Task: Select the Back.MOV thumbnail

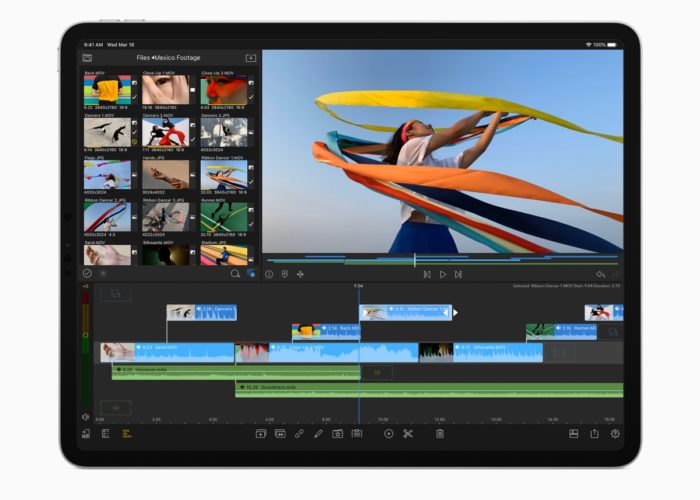Action: tap(107, 89)
